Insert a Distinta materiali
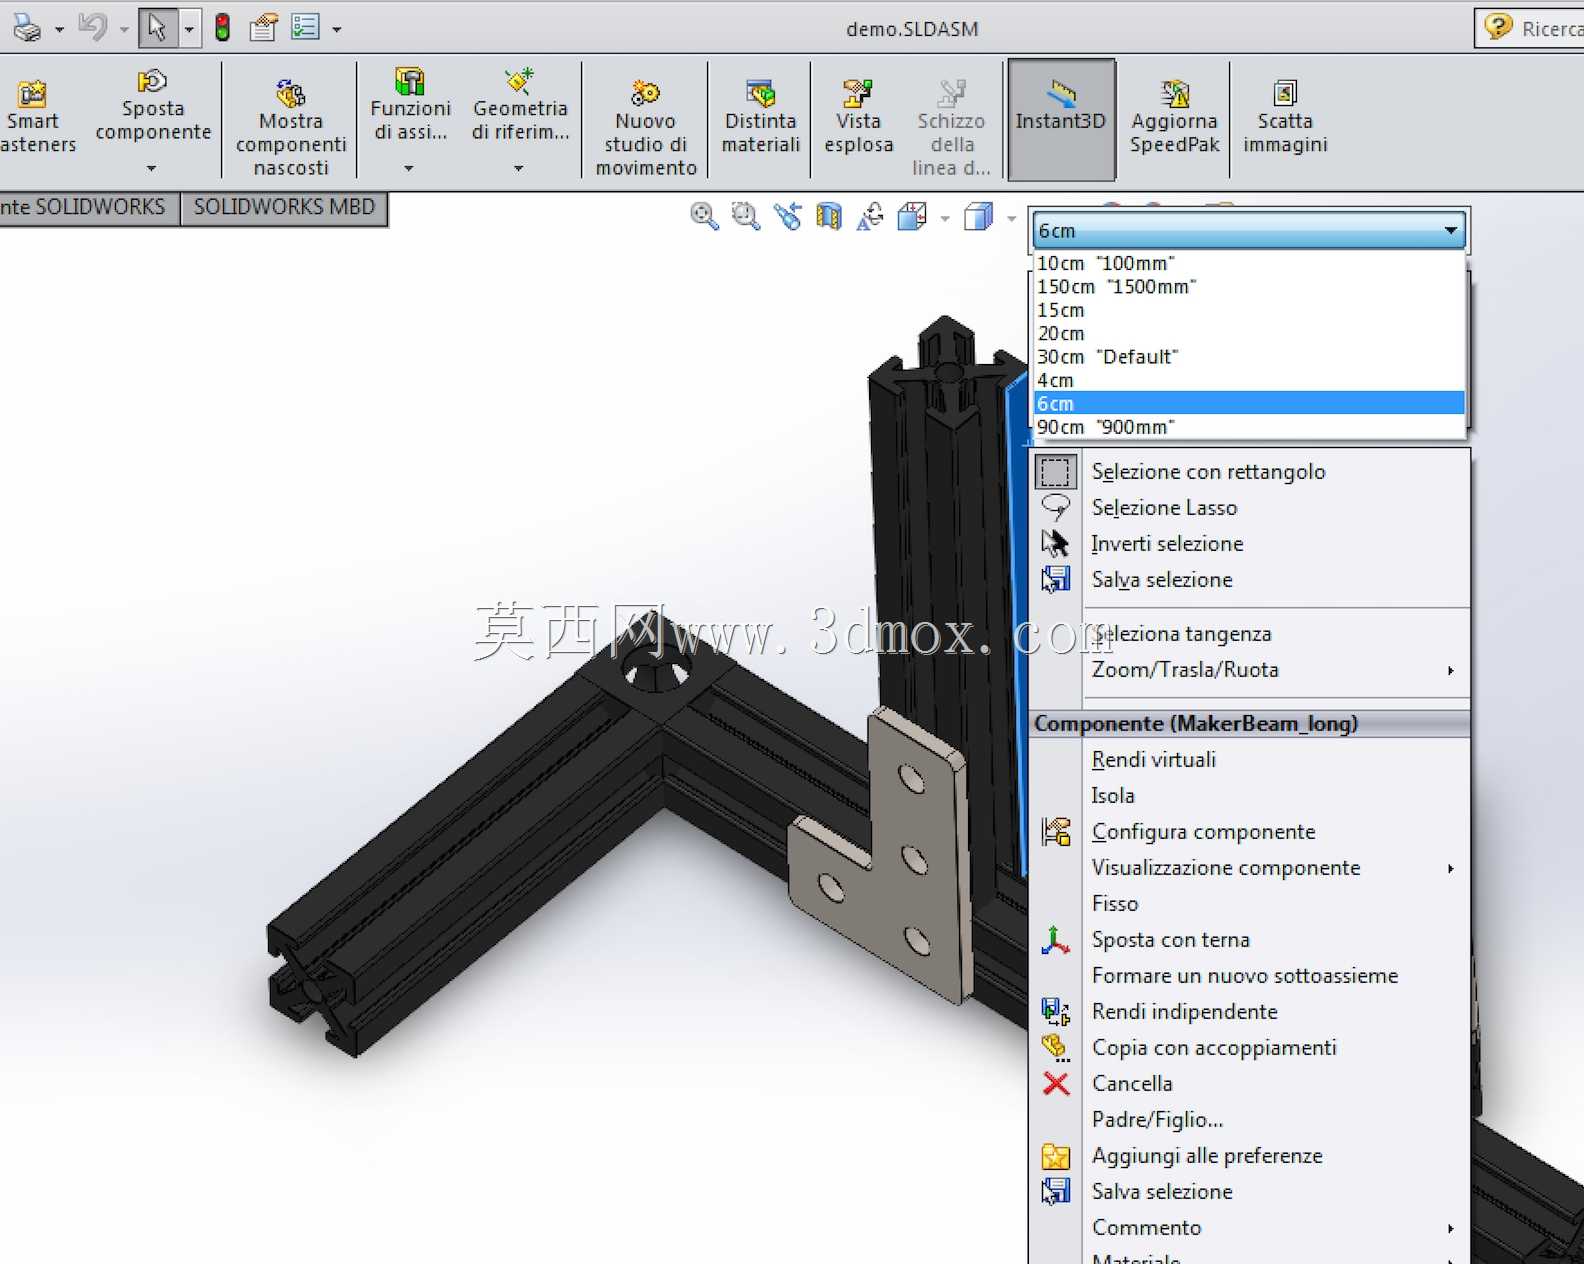 point(761,118)
